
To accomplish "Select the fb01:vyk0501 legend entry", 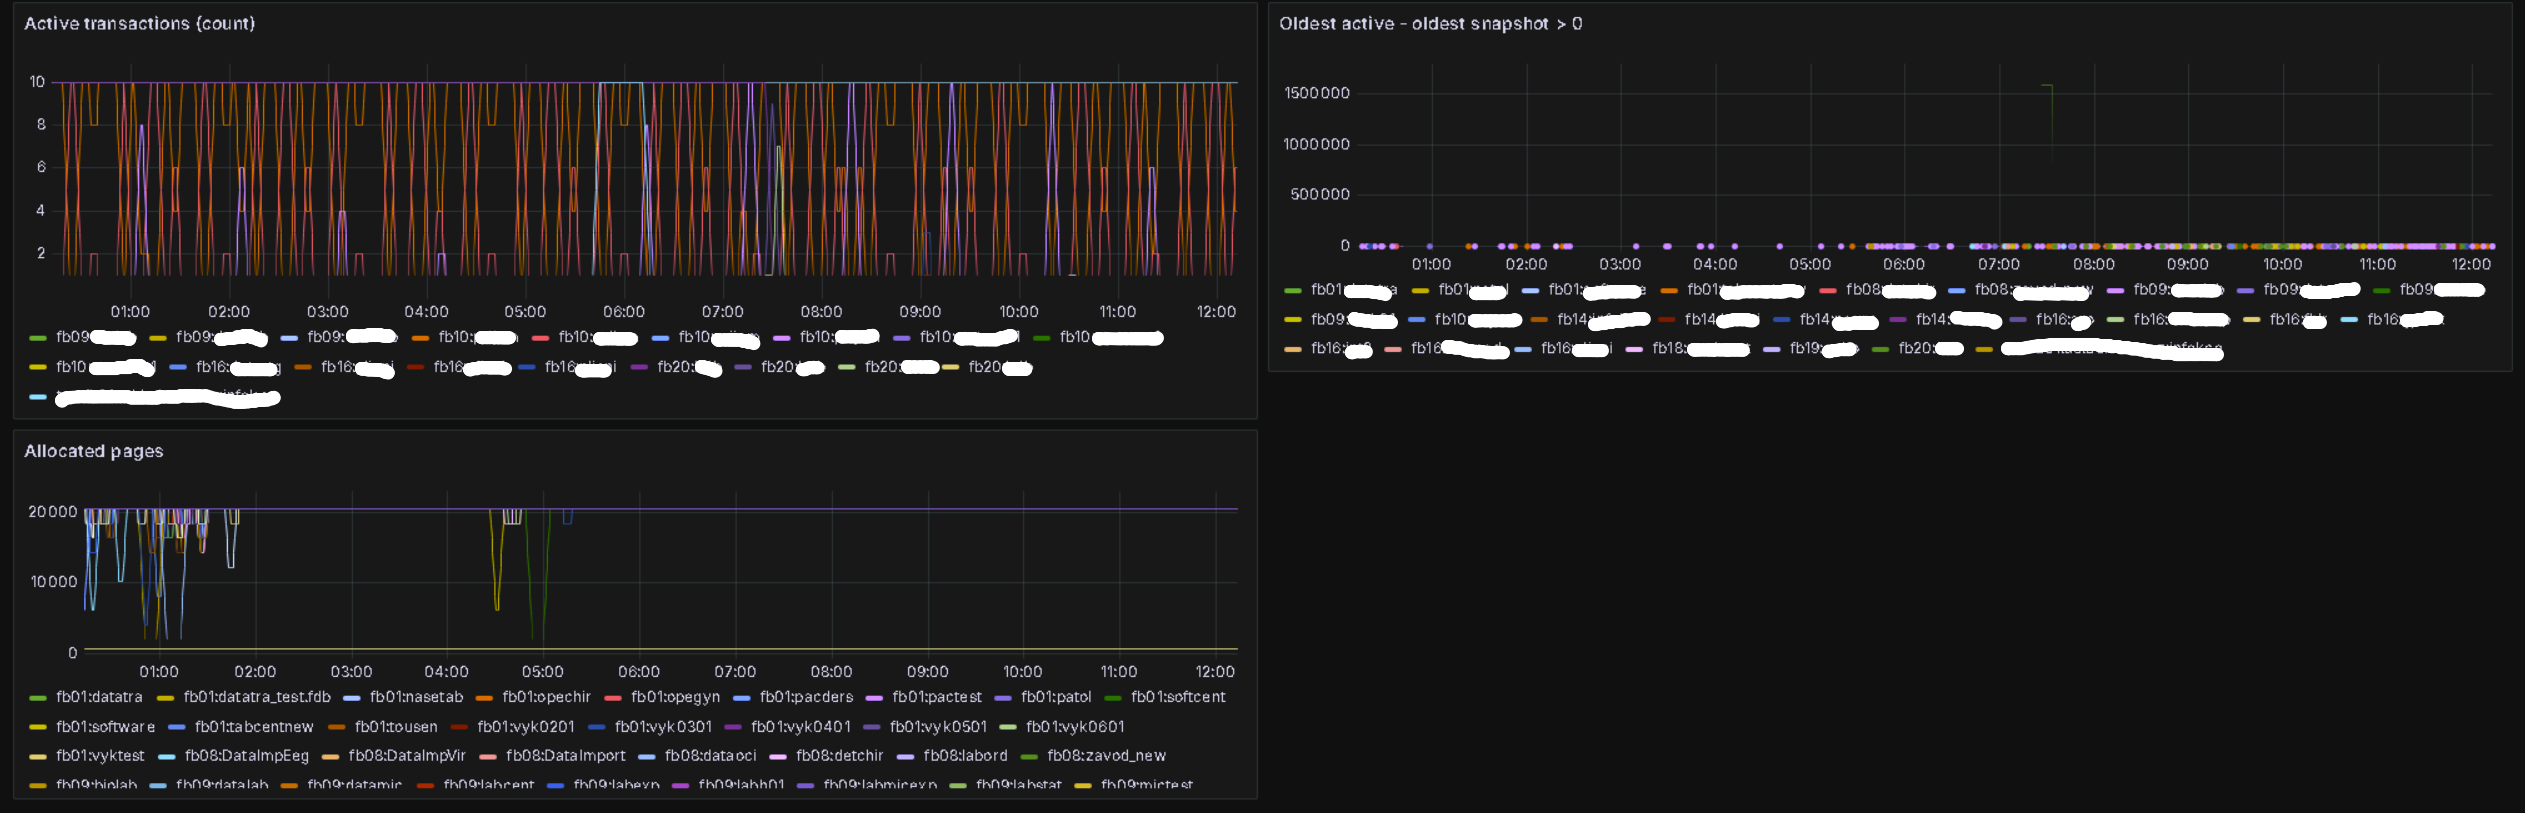I will 938,727.
